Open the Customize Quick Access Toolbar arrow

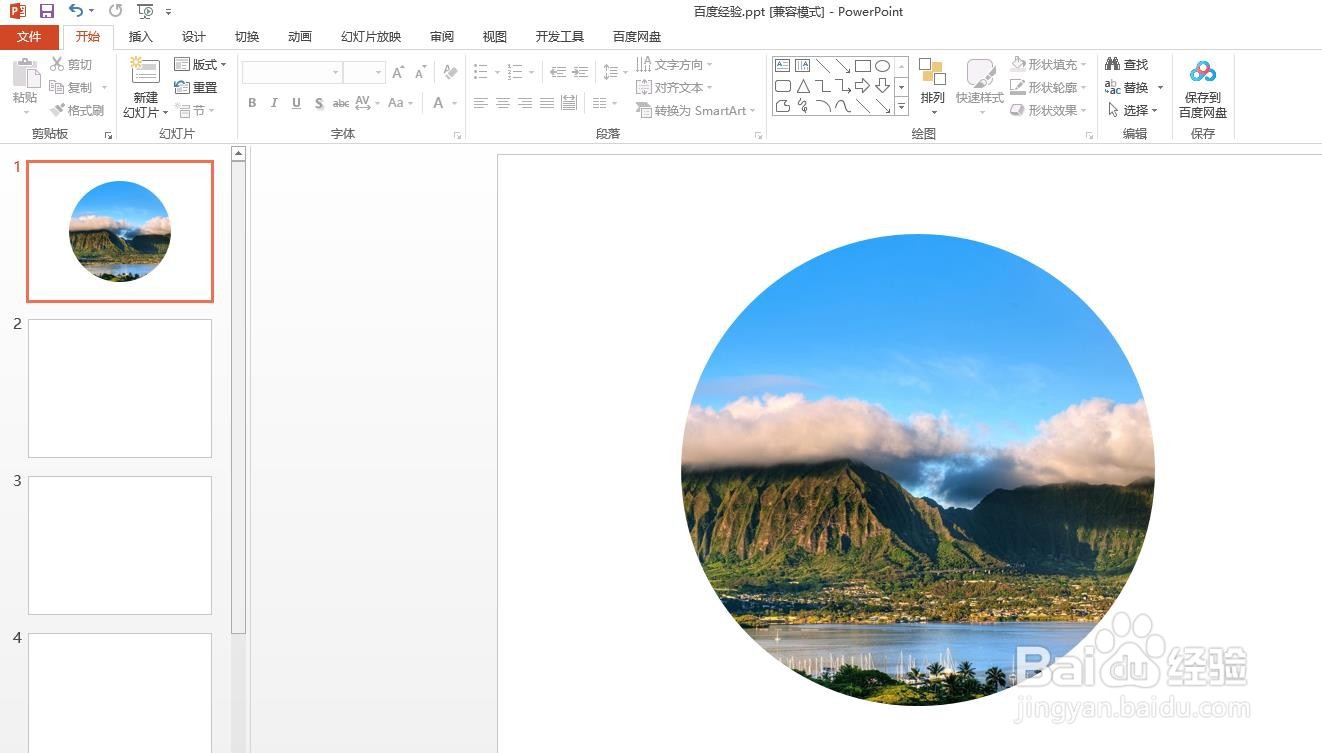click(168, 12)
